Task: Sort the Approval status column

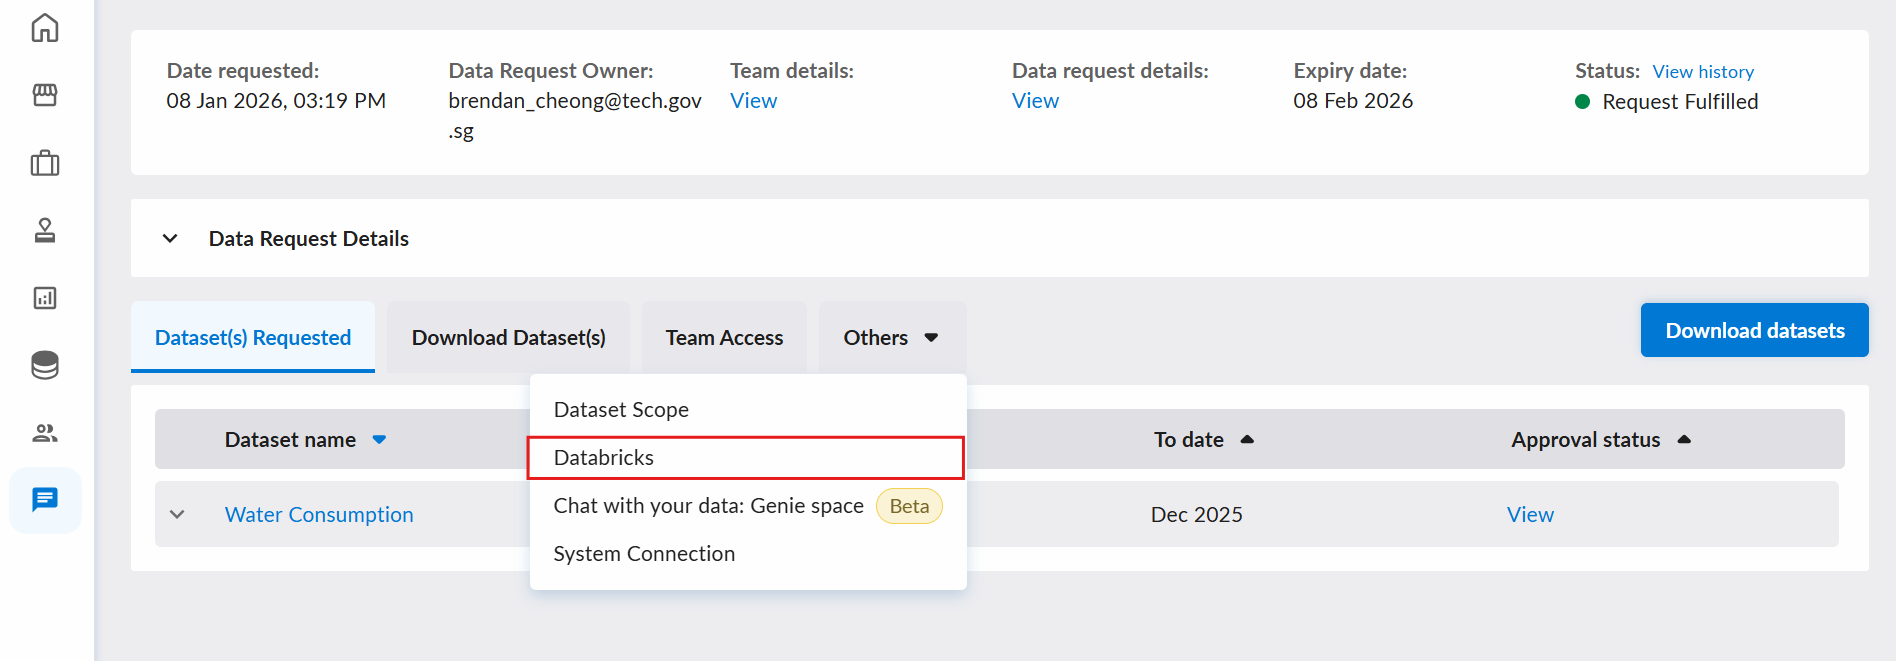Action: coord(1684,439)
